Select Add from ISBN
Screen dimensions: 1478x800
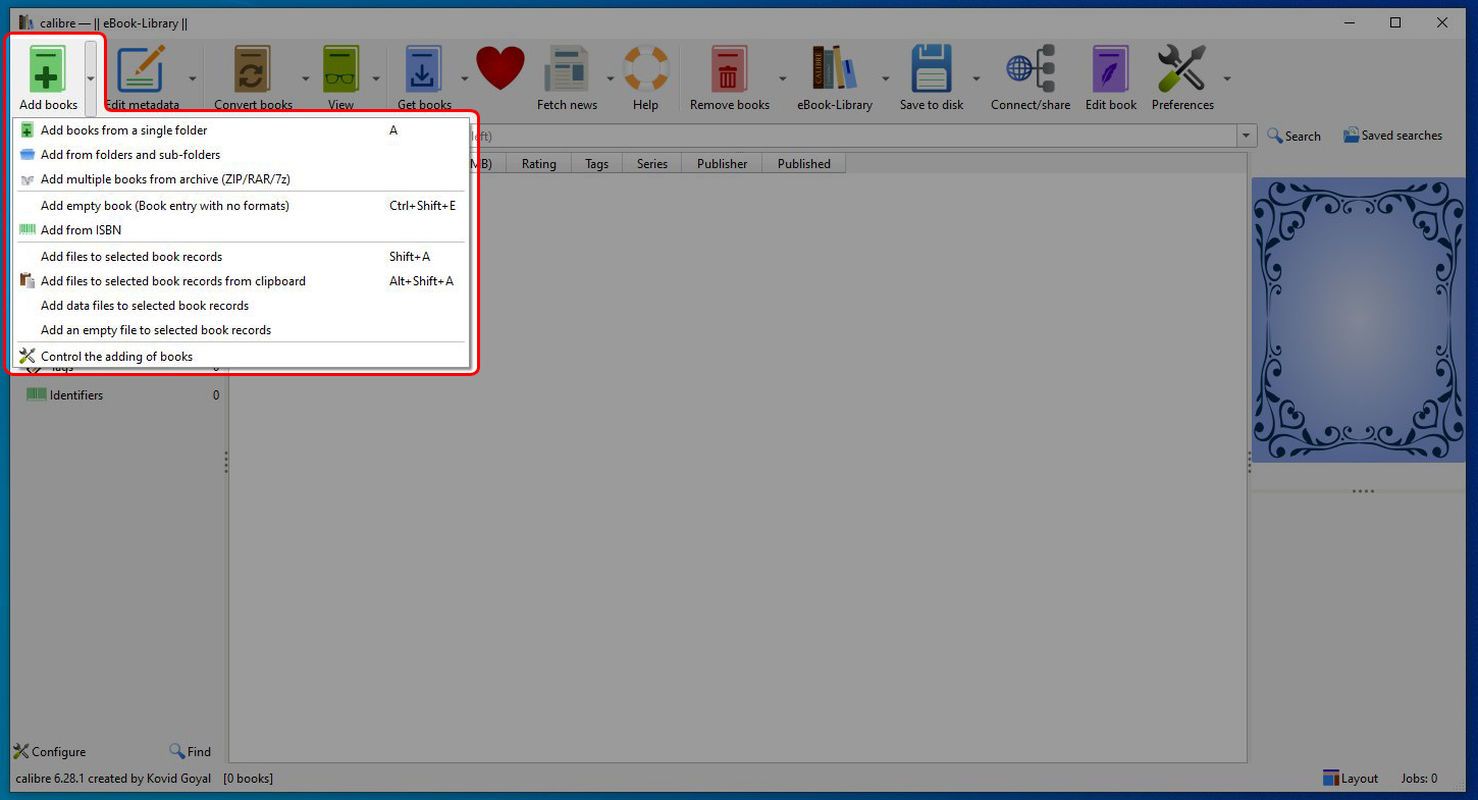[240, 230]
